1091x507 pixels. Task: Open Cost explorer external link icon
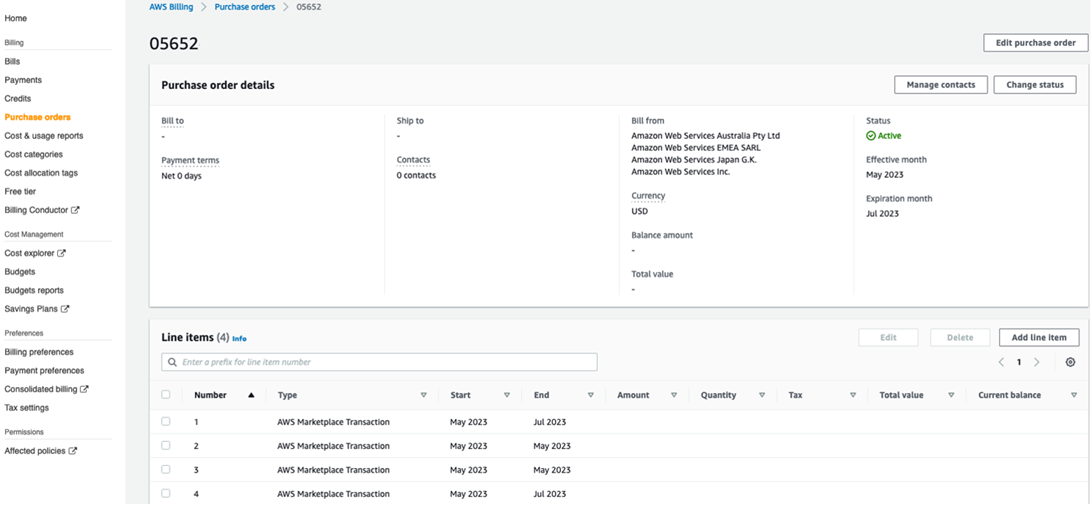pos(61,254)
